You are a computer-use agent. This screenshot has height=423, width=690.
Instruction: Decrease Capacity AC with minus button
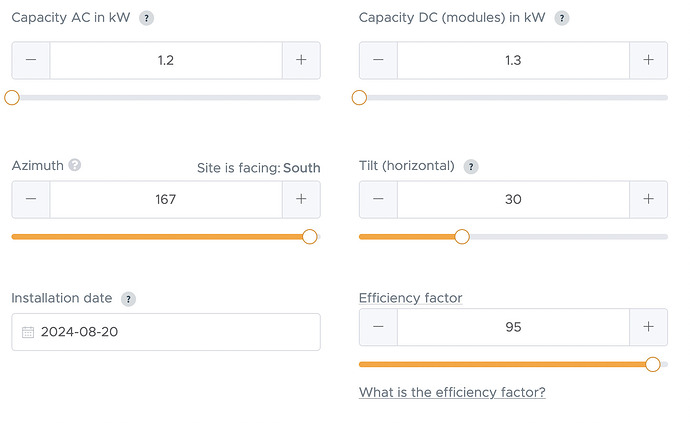point(31,60)
